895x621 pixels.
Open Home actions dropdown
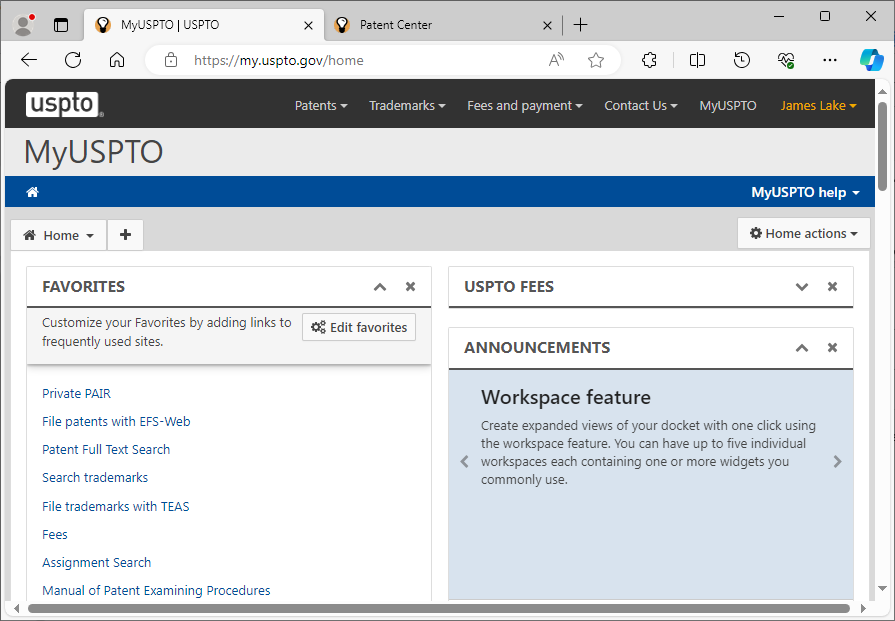point(804,233)
